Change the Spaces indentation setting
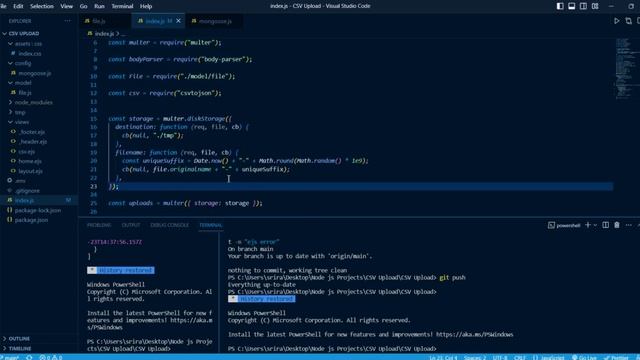Image resolution: width=640 pixels, height=360 pixels. click(475, 358)
